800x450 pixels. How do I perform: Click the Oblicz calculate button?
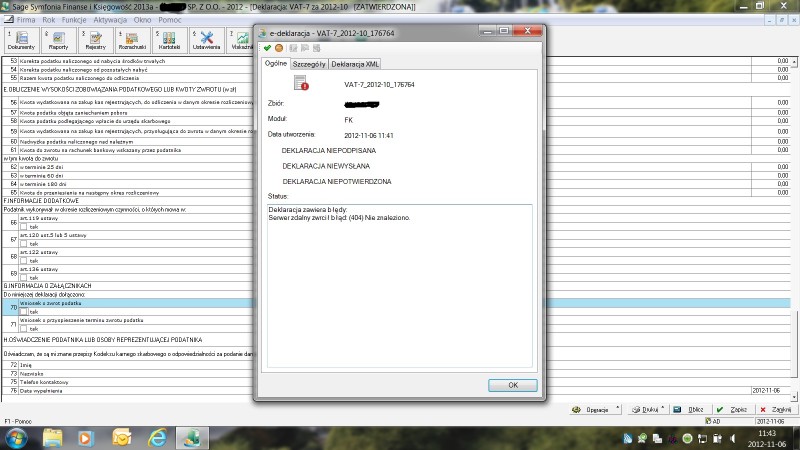pos(690,409)
